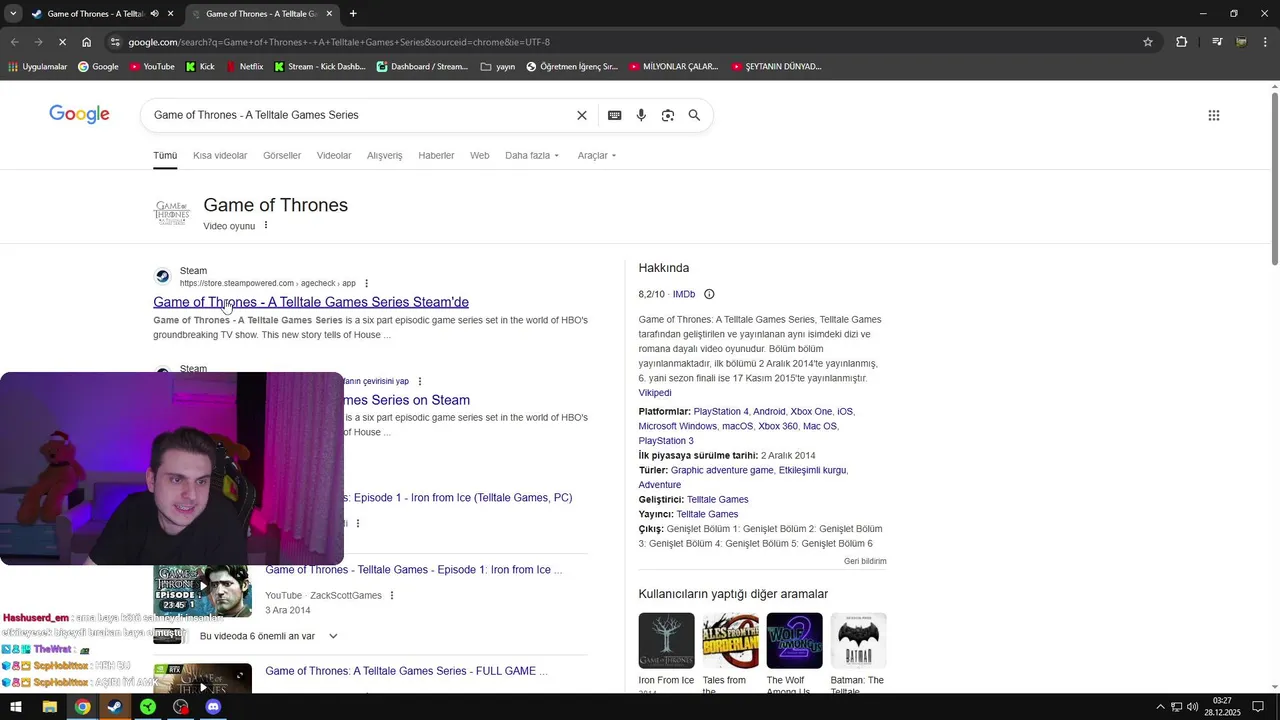Open more options for first Steam result

click(x=367, y=283)
